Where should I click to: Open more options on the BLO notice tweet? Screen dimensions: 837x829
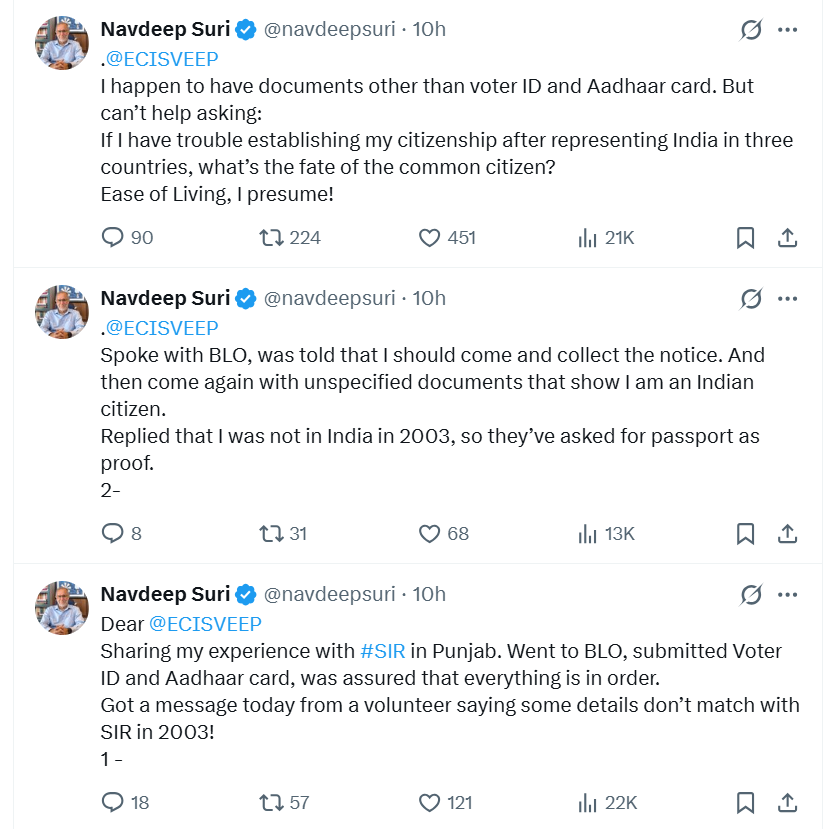click(787, 298)
